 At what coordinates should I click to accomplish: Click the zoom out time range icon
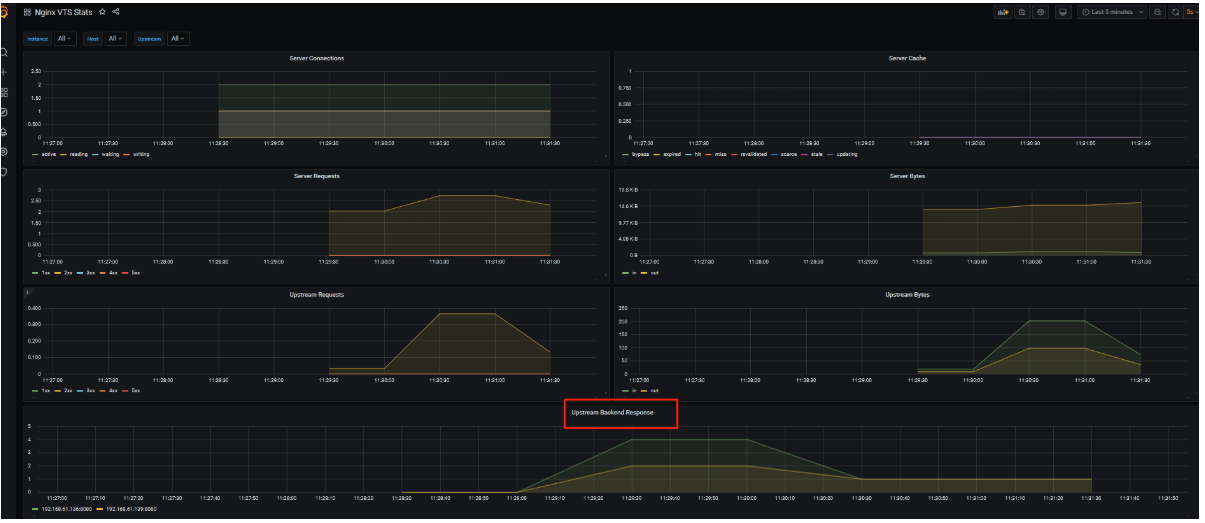click(x=1158, y=12)
